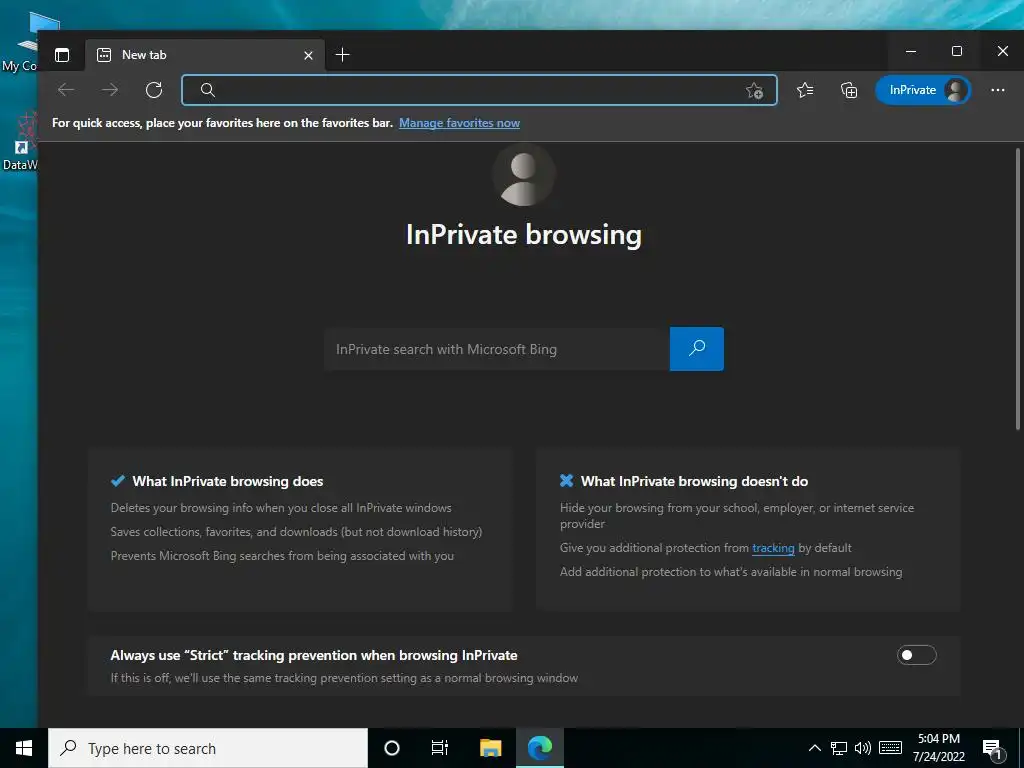Open the notification center icon
The height and width of the screenshot is (768, 1024).
pos(993,748)
